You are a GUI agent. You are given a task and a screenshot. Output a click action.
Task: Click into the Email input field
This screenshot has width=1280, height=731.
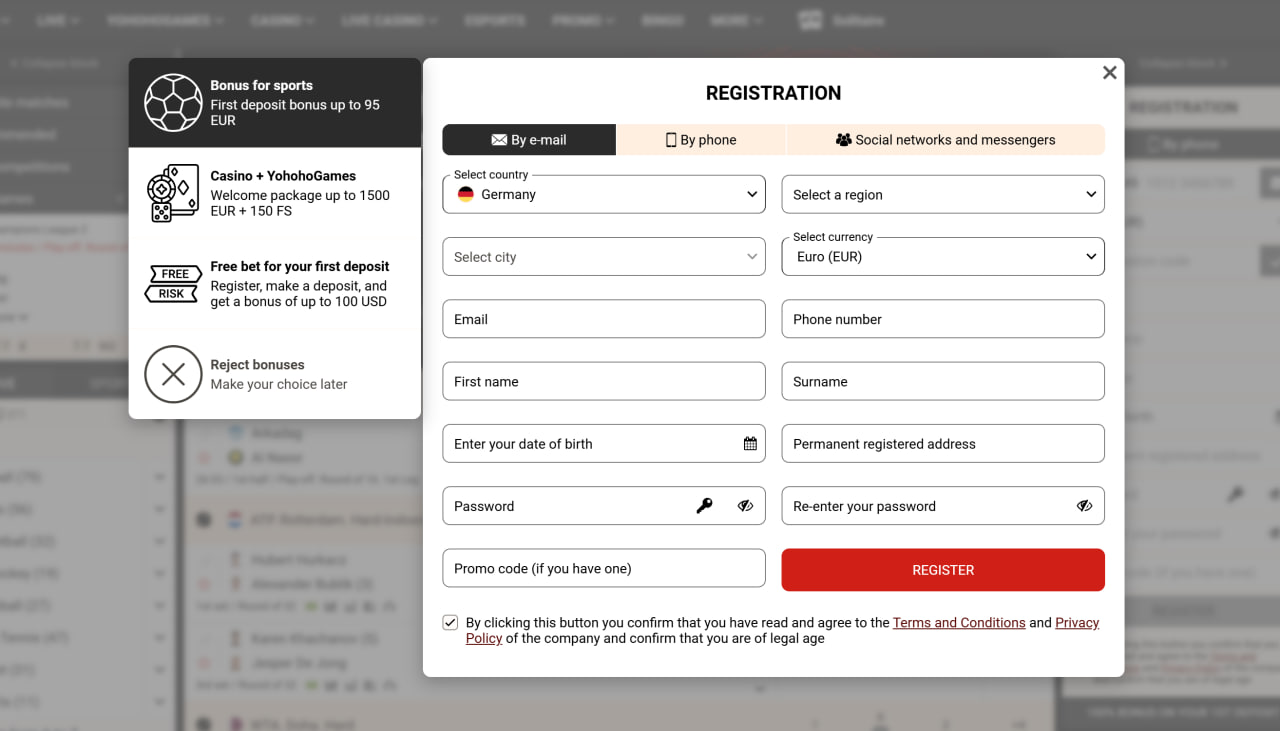point(603,319)
